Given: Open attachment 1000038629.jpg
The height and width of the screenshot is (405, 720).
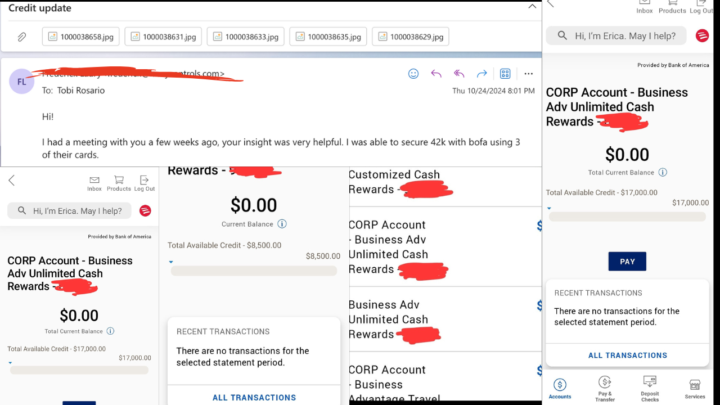Looking at the screenshot, I should (x=411, y=37).
